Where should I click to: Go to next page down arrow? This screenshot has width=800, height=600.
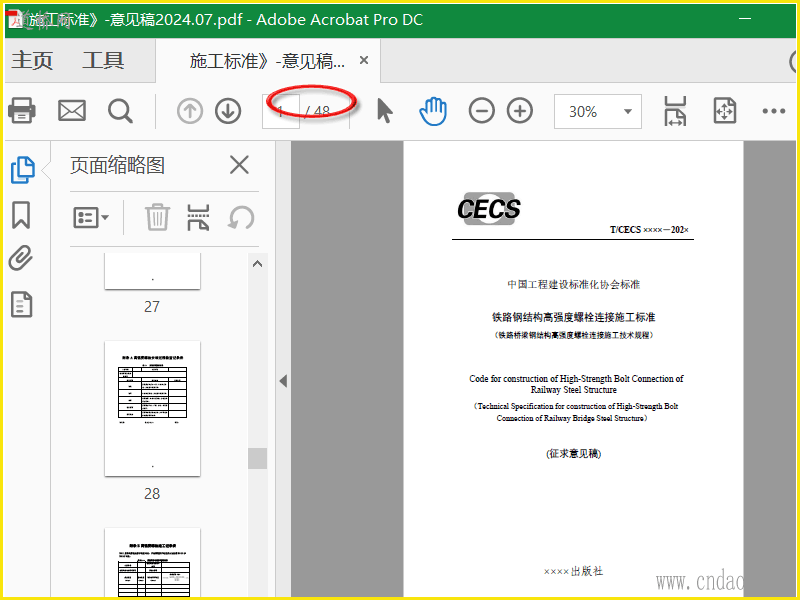(228, 111)
